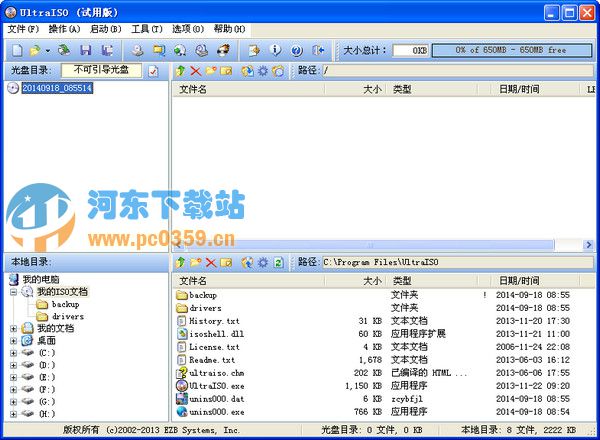
Task: Click the checkmark page icon beside 不可引导光盘
Action: pos(153,71)
